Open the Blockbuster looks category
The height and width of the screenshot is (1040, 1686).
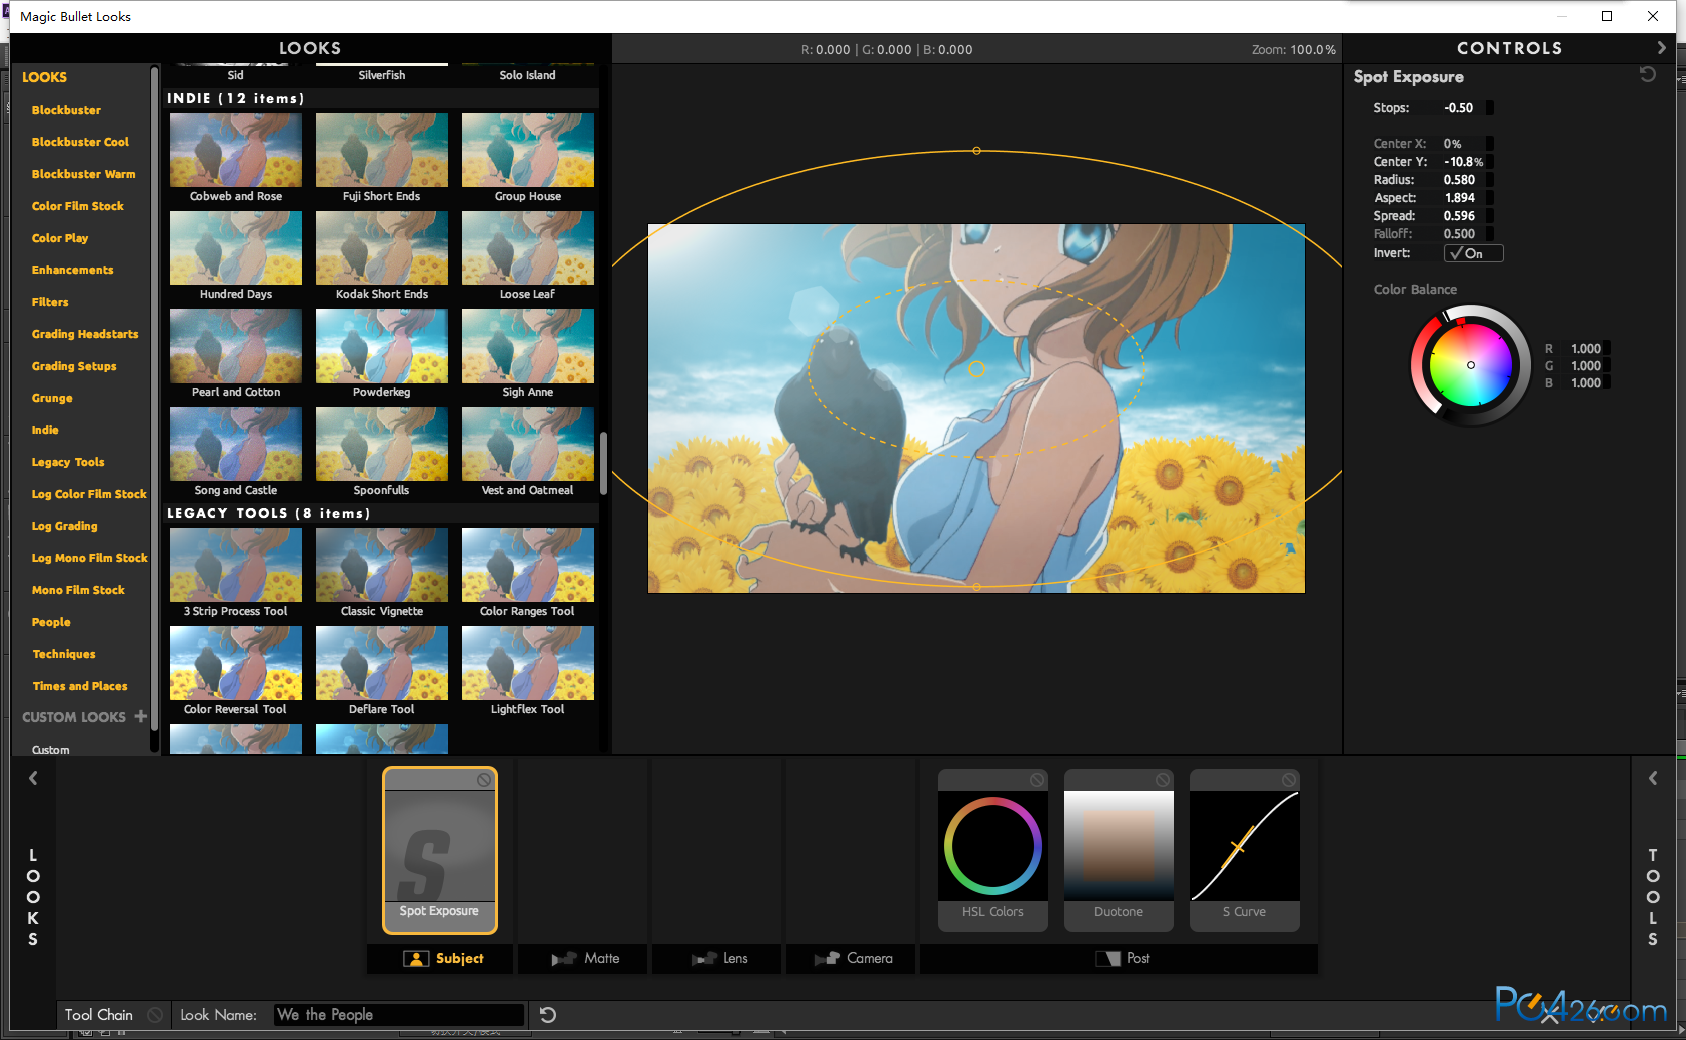coord(66,110)
